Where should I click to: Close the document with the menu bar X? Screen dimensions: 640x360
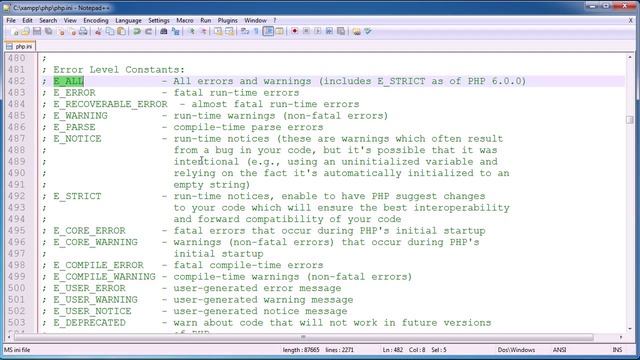631,20
